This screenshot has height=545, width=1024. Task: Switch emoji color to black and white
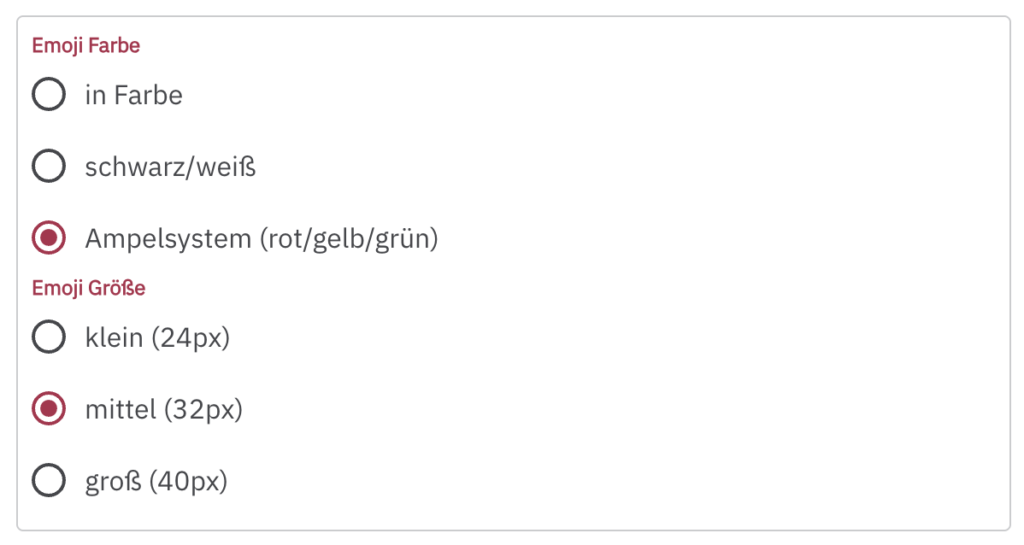coord(48,166)
